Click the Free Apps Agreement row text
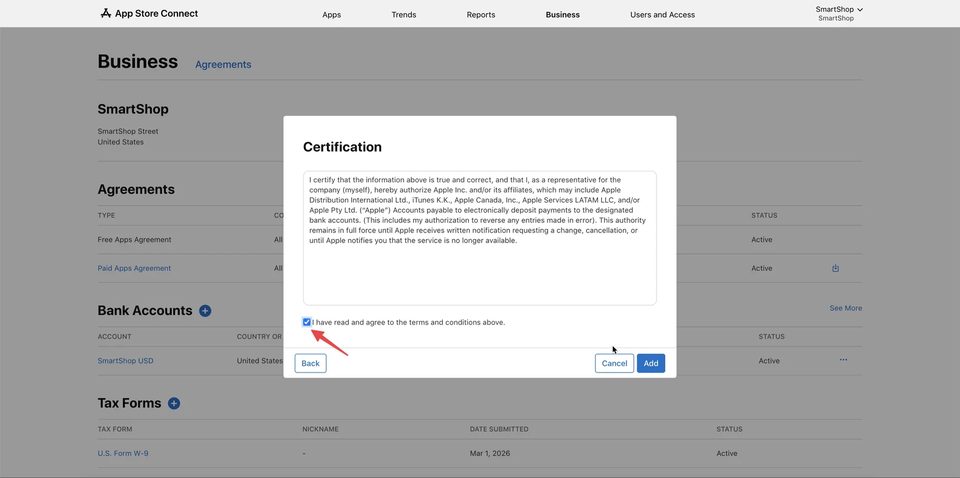 [134, 239]
